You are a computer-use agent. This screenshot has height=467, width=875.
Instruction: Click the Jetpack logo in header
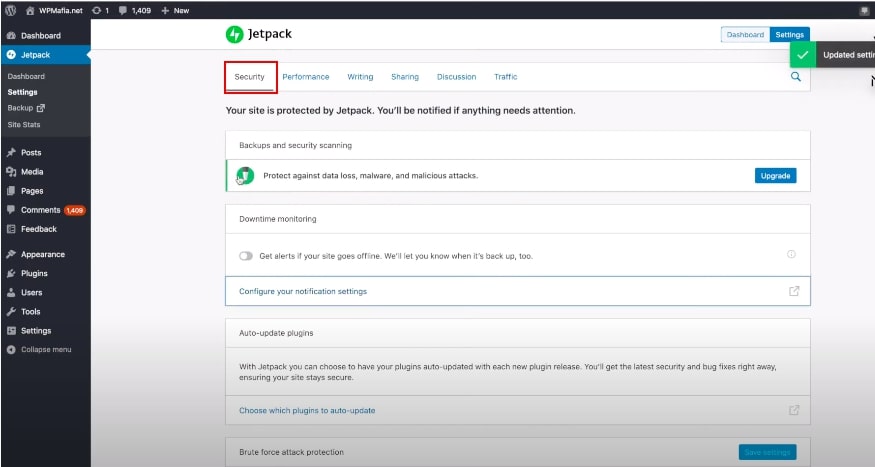click(258, 34)
